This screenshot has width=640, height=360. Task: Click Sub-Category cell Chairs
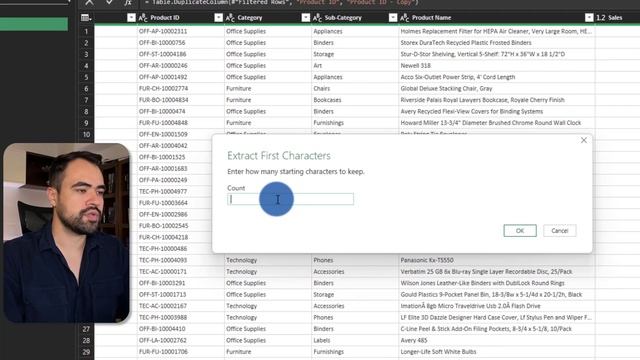[x=322, y=89]
